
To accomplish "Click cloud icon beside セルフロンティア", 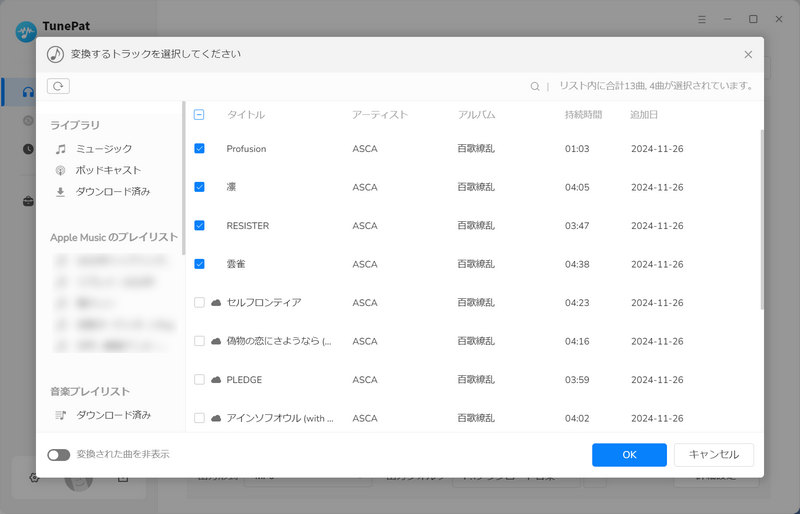I will [216, 303].
